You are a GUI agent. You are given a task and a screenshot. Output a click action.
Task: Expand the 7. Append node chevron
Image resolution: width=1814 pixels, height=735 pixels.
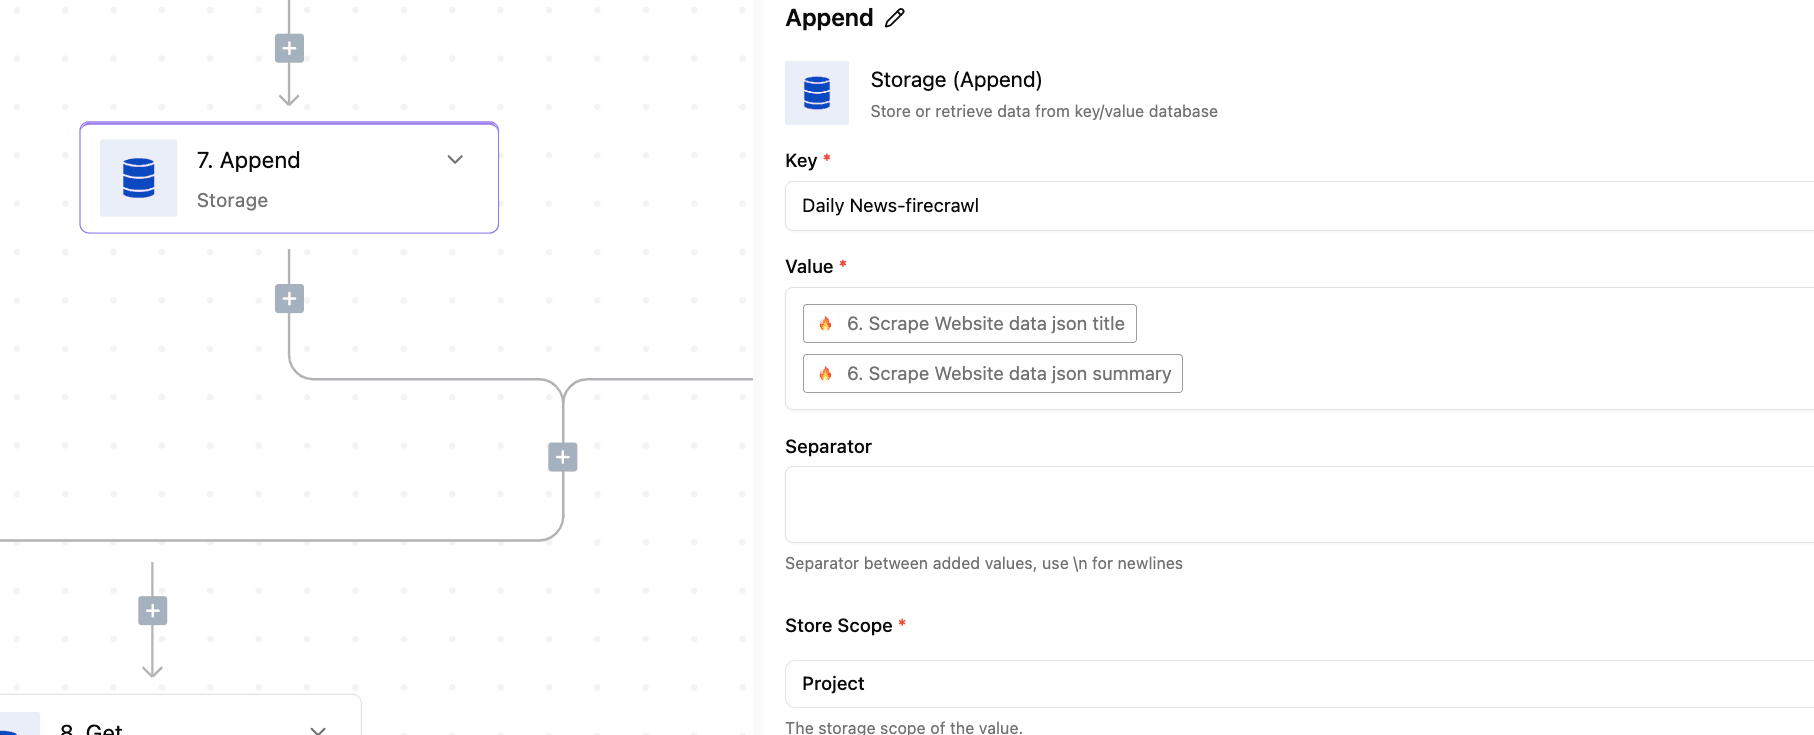click(x=455, y=159)
